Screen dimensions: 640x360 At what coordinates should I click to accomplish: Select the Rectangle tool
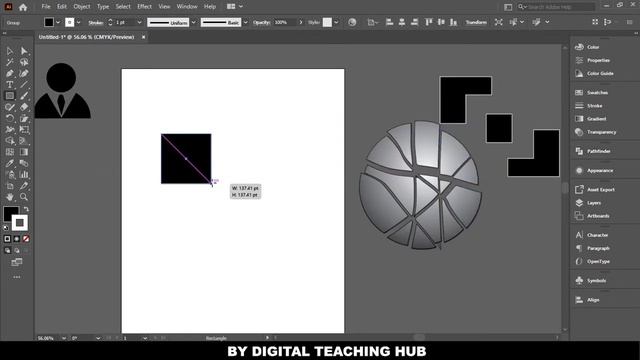coord(10,96)
